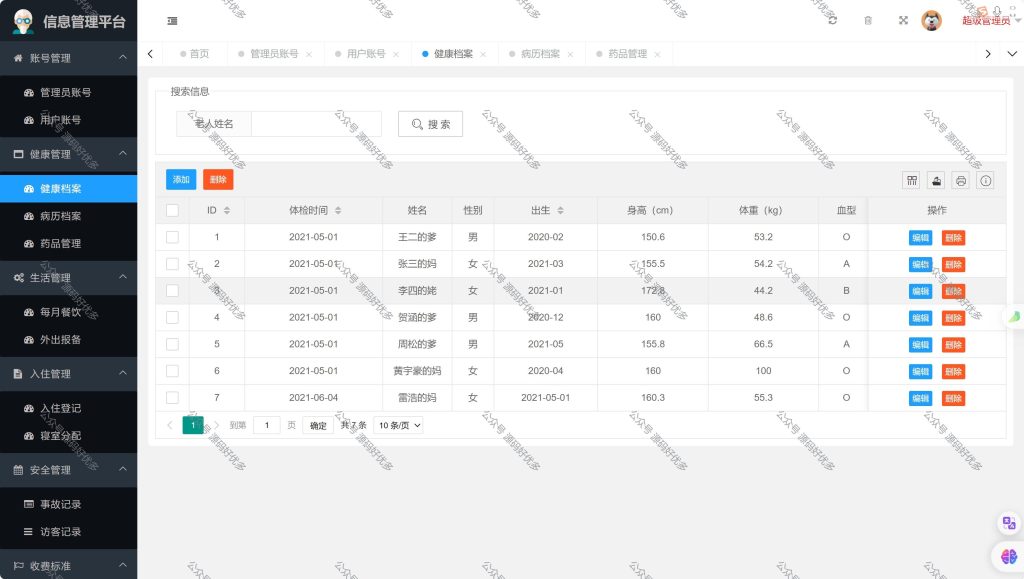Check the row for 周松的爹

point(172,344)
